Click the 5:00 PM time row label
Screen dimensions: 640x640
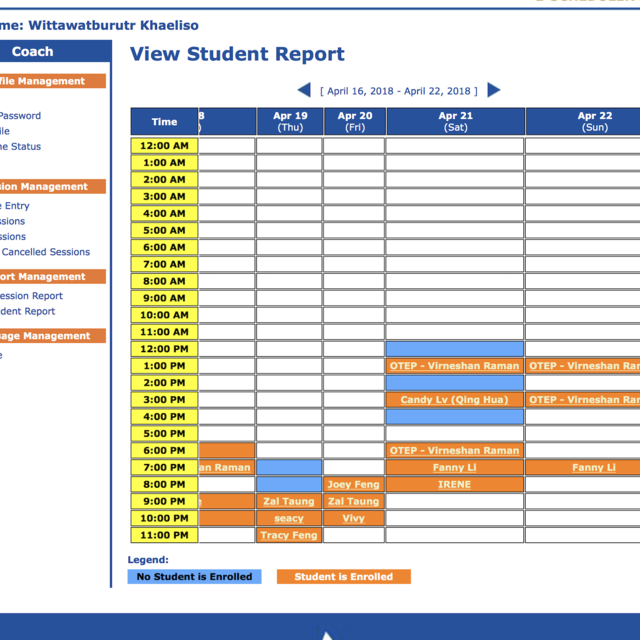(164, 433)
